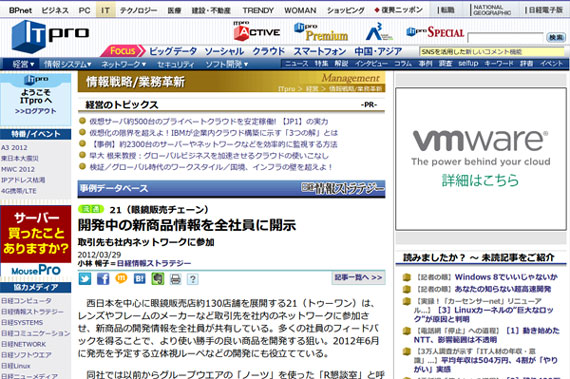The image size is (570, 379).
Task: Open selfup in sub navigation
Action: (468, 64)
